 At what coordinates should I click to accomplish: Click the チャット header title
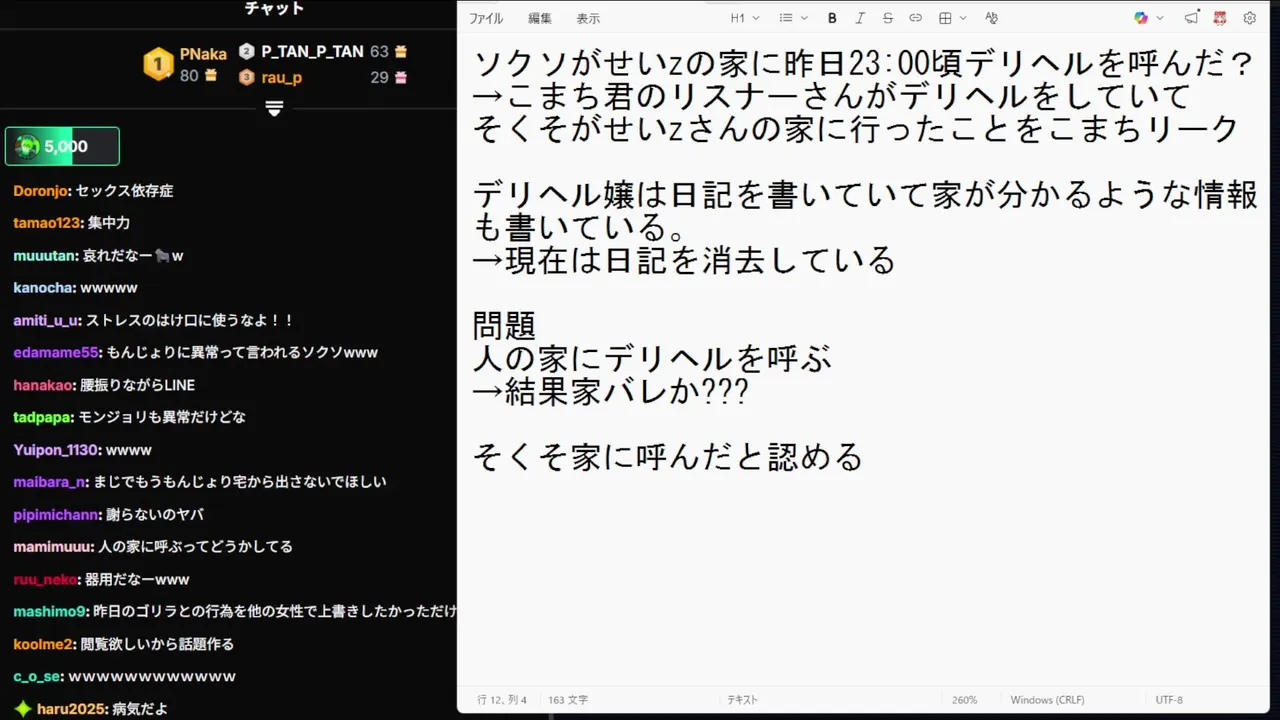(274, 9)
